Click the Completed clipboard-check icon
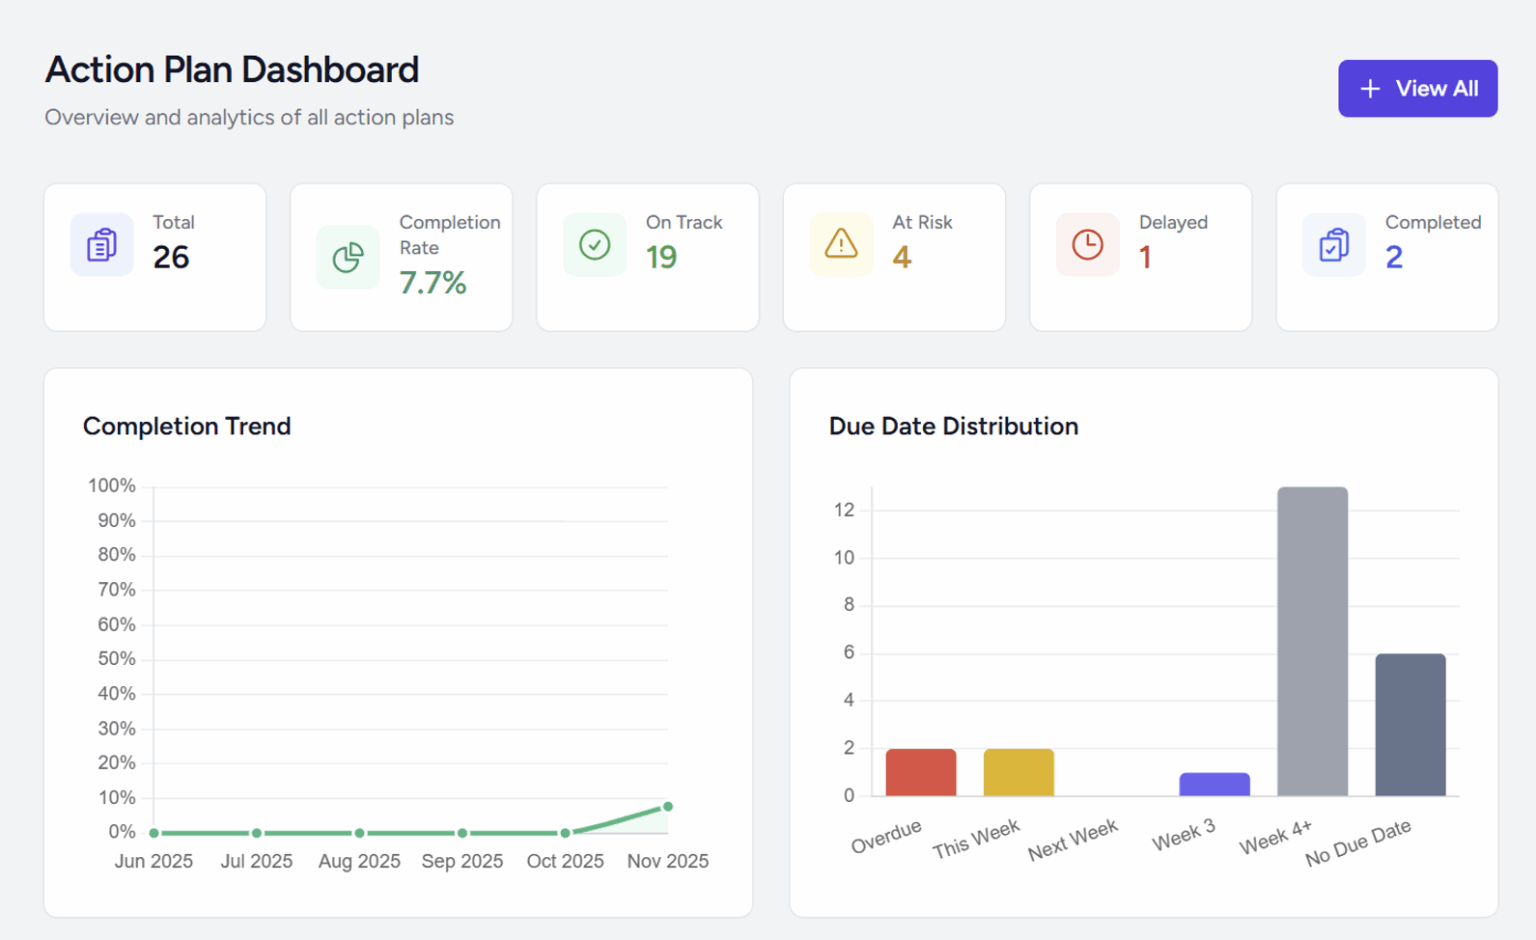The width and height of the screenshot is (1536, 940). (x=1334, y=245)
